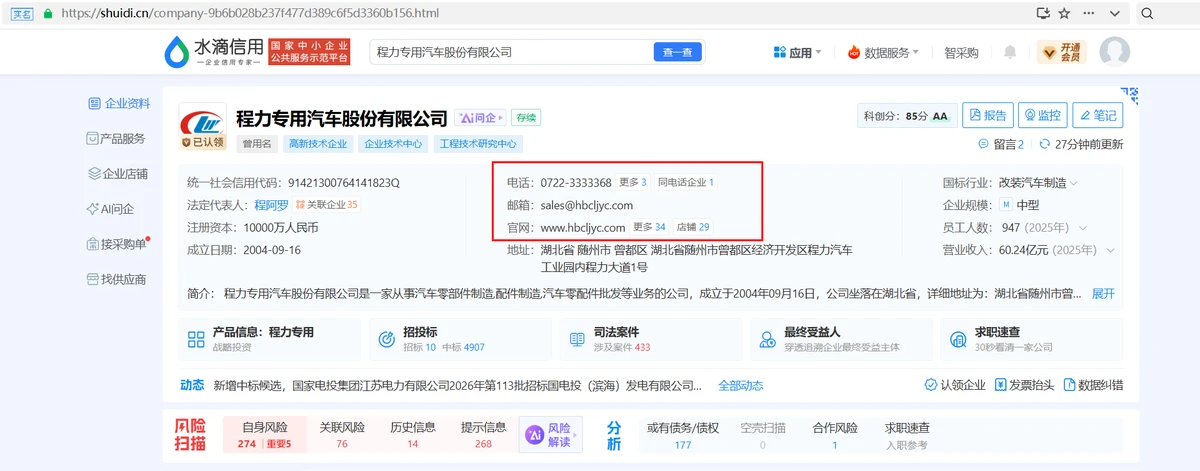The height and width of the screenshot is (471, 1200).
Task: Open the 最终受益人 beneficiary card
Action: coord(842,340)
